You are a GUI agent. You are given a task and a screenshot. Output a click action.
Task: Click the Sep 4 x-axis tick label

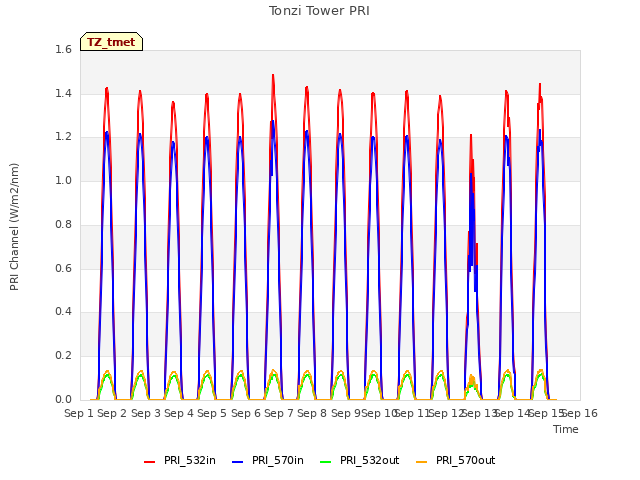coord(179,413)
